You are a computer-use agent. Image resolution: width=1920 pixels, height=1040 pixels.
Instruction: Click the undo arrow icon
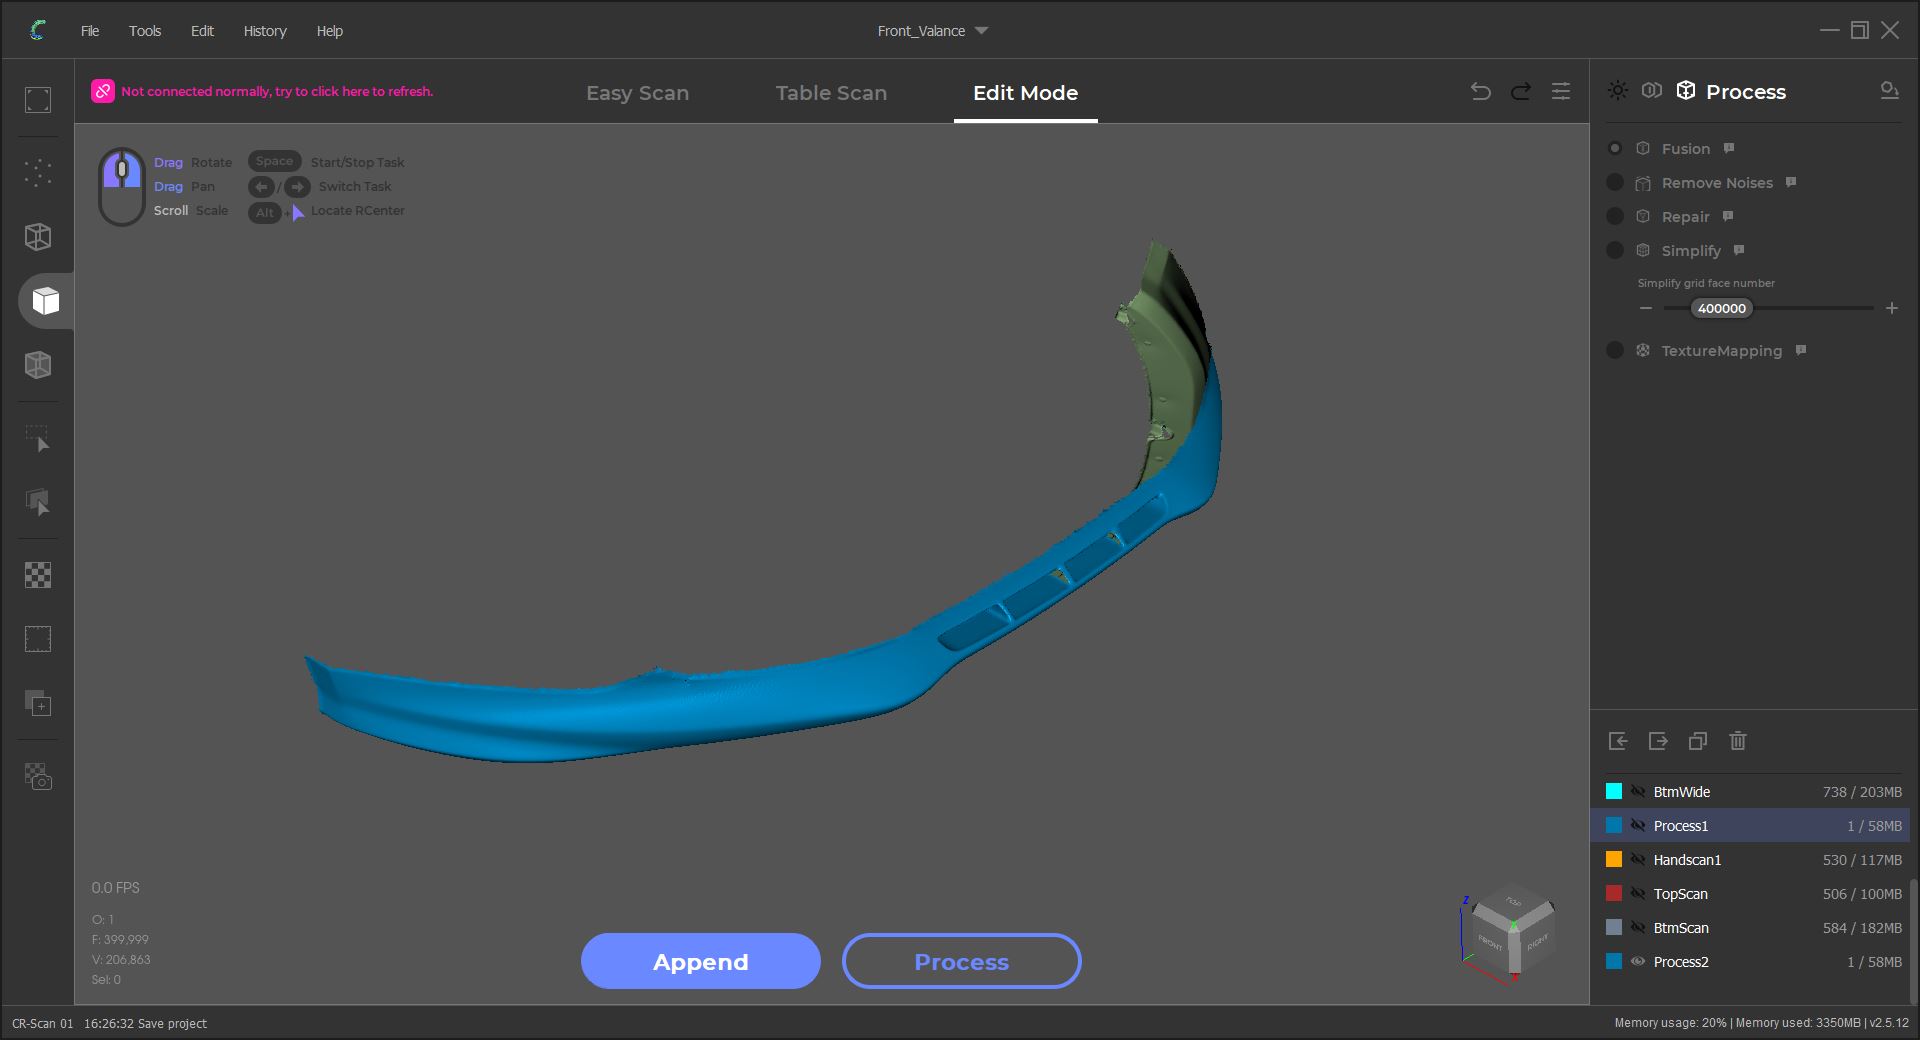[x=1480, y=92]
